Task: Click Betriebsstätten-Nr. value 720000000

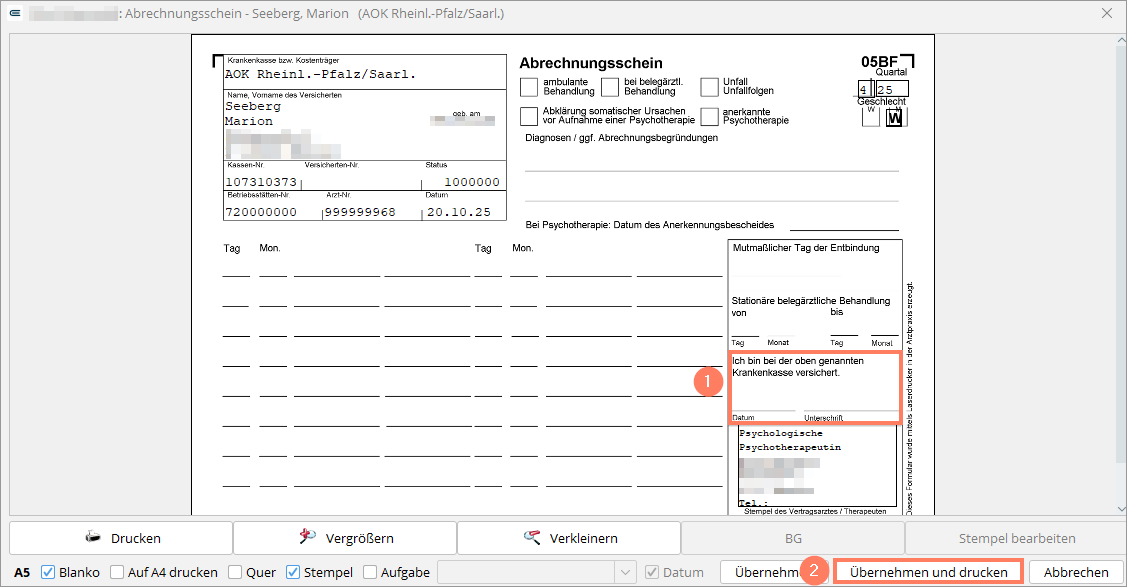Action: click(x=261, y=212)
